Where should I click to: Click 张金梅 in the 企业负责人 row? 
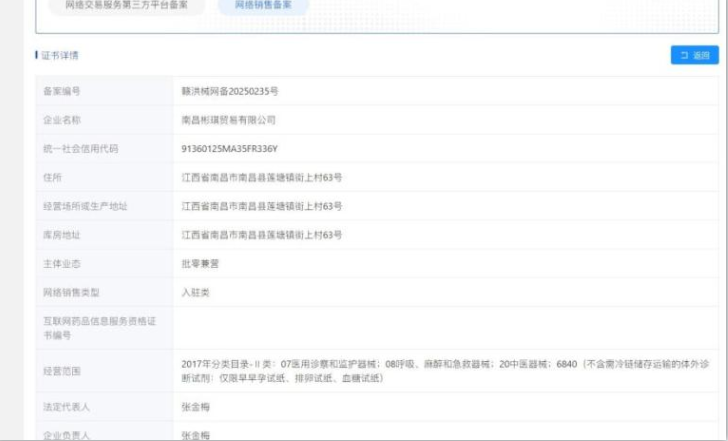196,435
